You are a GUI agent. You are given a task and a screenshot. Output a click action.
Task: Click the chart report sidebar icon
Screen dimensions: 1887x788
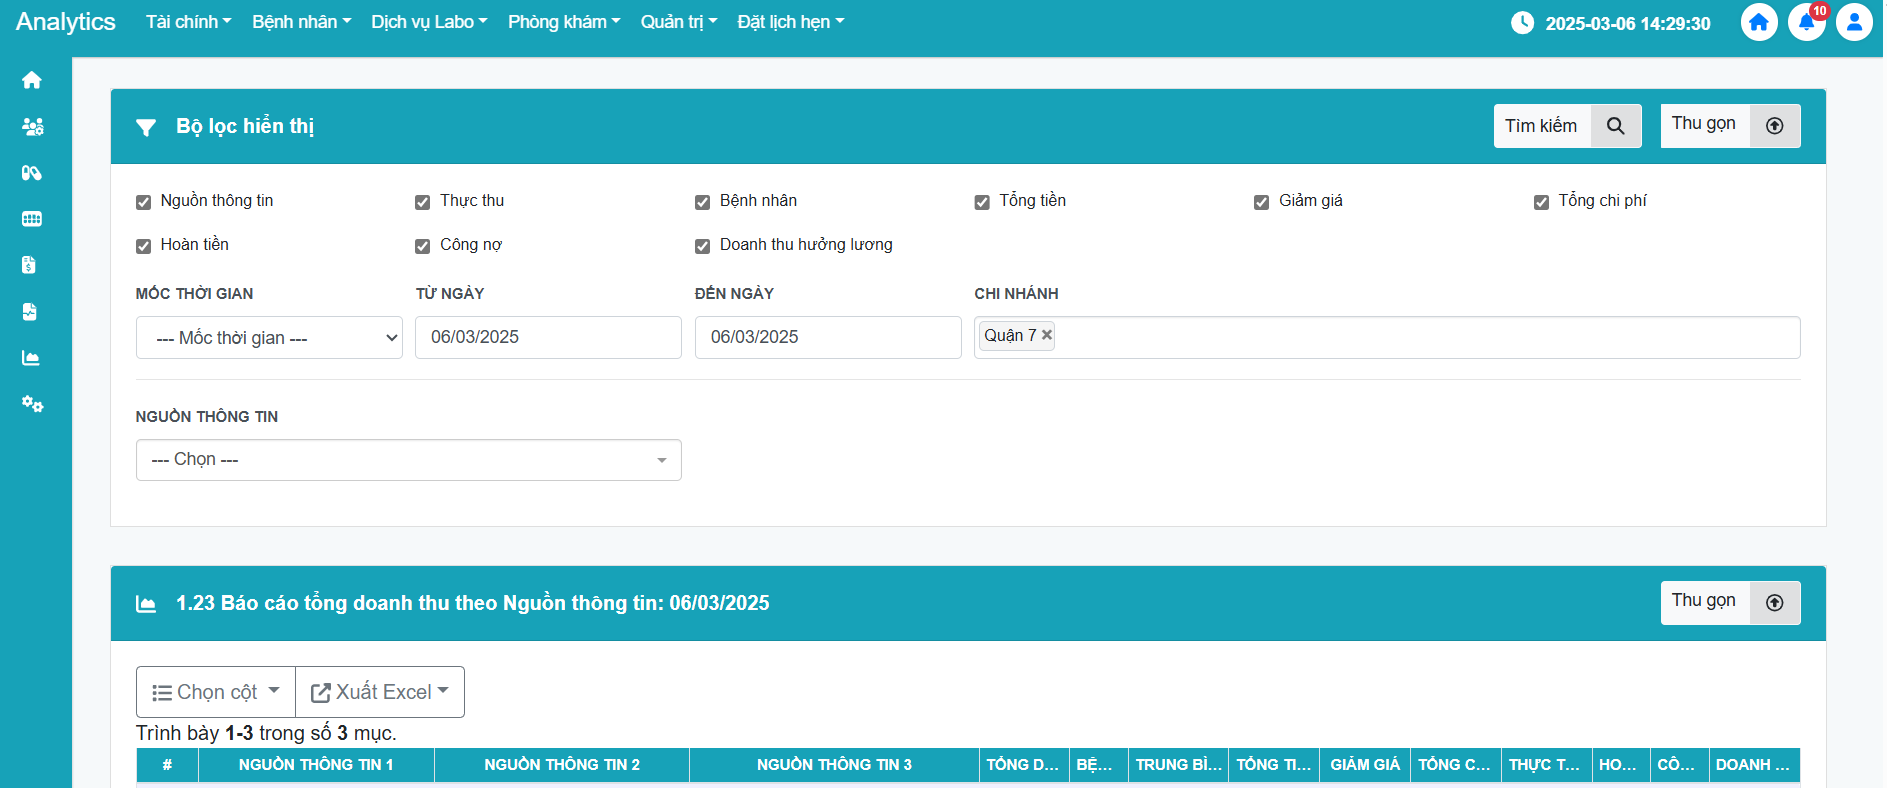32,358
